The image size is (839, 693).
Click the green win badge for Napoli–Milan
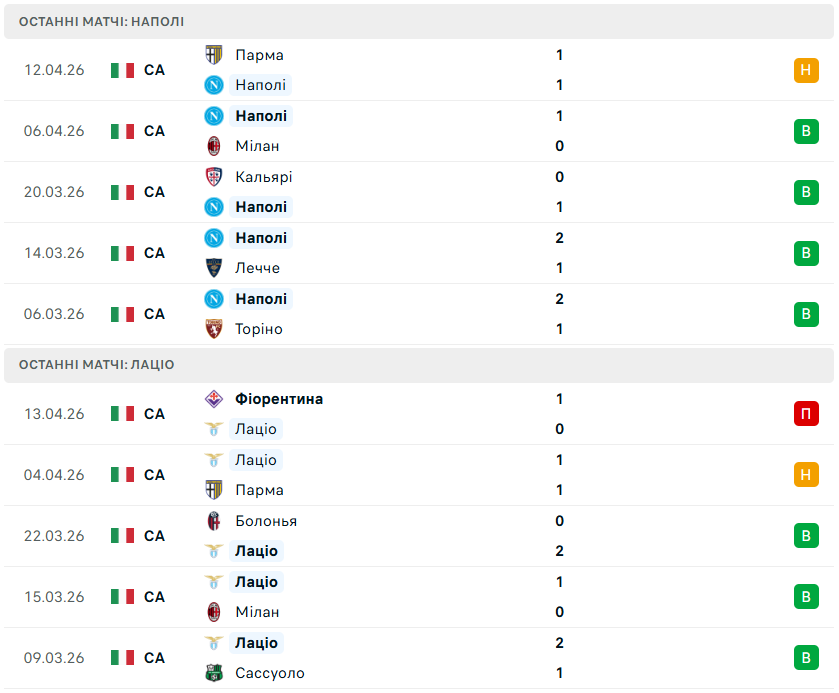point(806,131)
